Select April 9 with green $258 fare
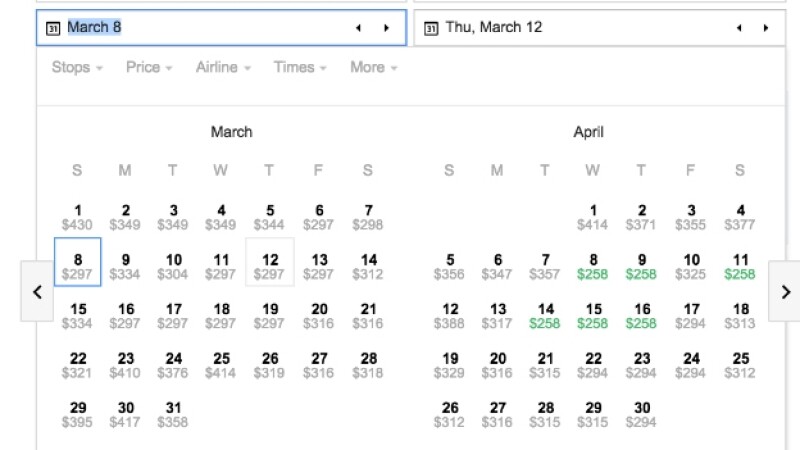This screenshot has width=800, height=450. pyautogui.click(x=641, y=267)
